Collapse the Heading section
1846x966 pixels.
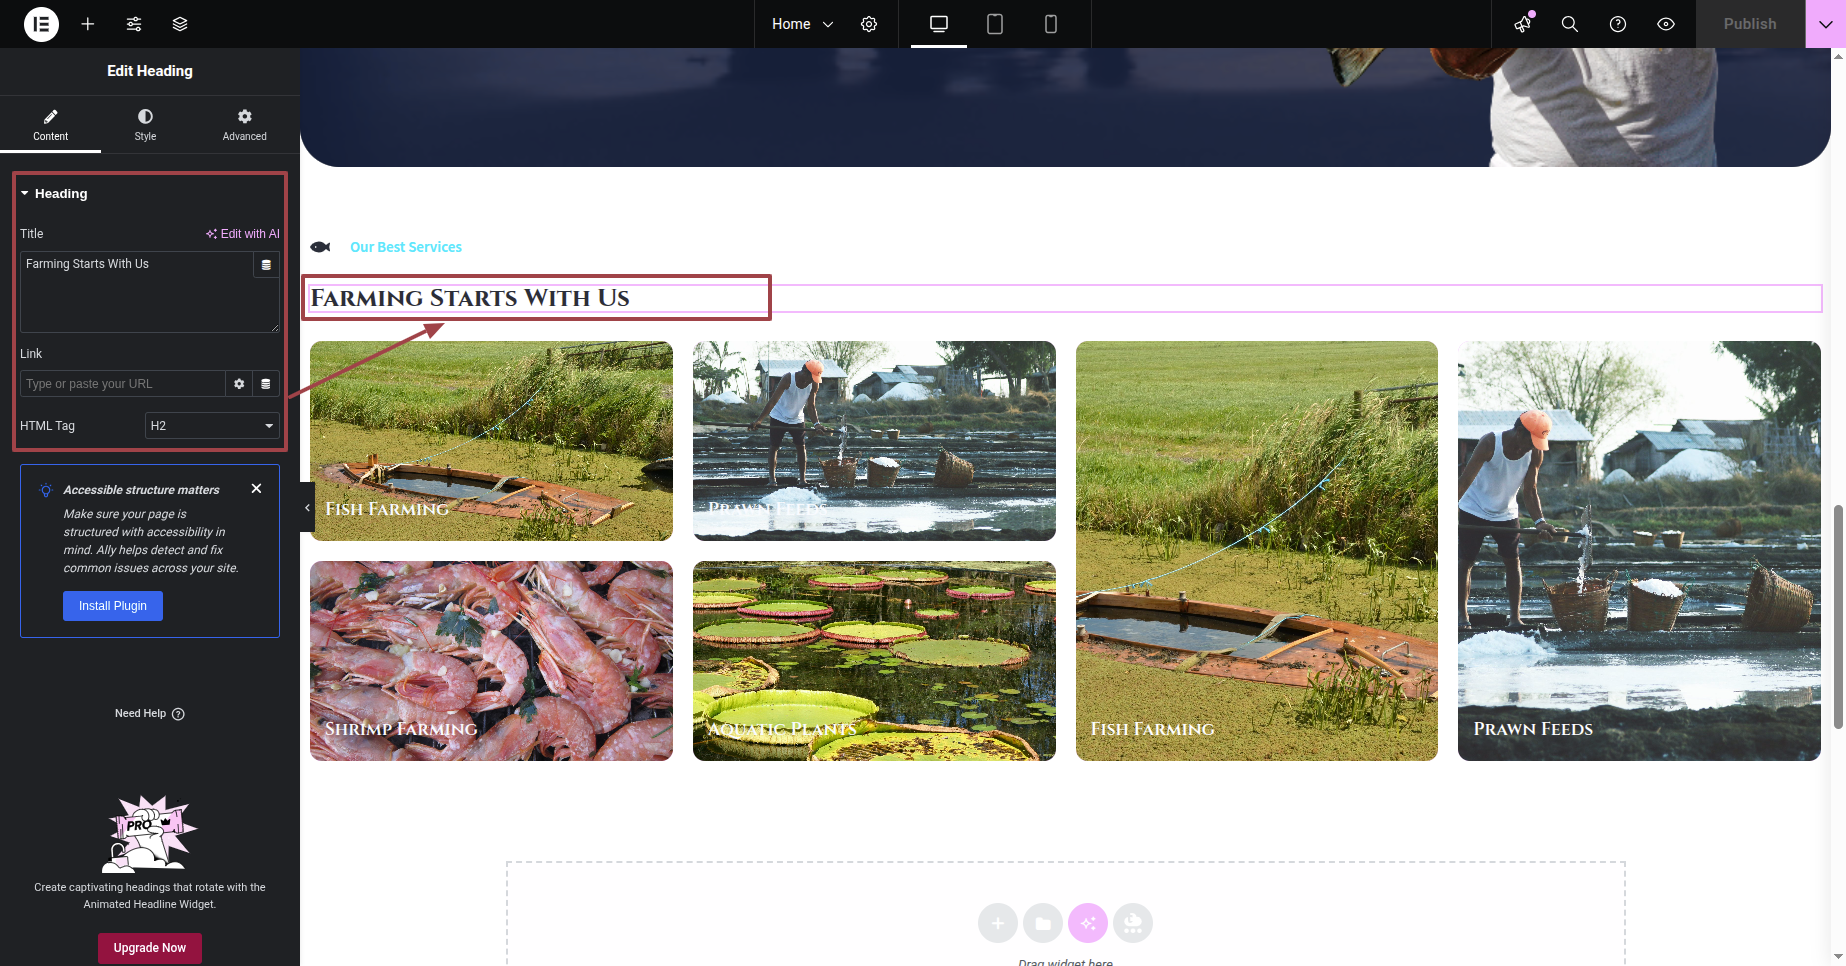[60, 194]
